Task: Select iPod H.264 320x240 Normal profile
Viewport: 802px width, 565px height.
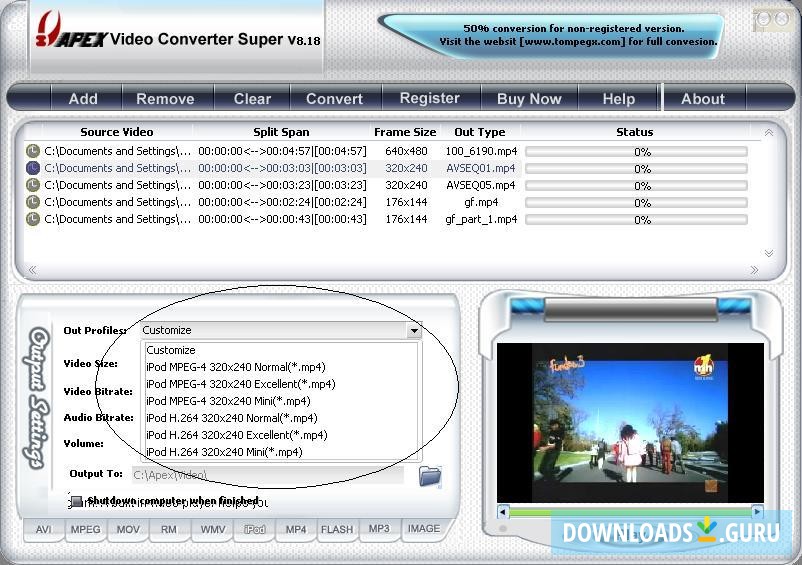Action: click(281, 418)
